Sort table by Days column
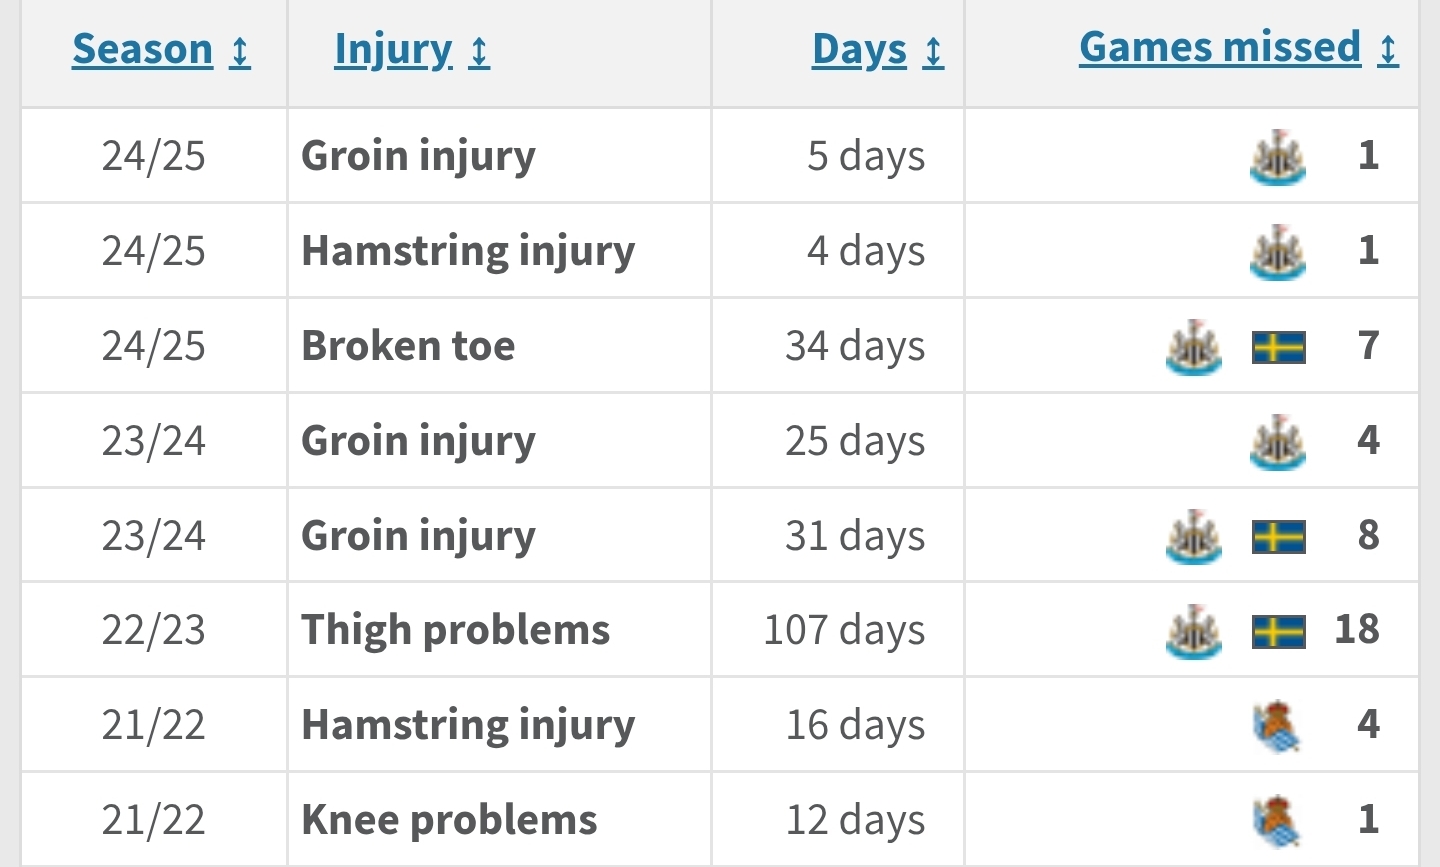 pyautogui.click(x=859, y=49)
